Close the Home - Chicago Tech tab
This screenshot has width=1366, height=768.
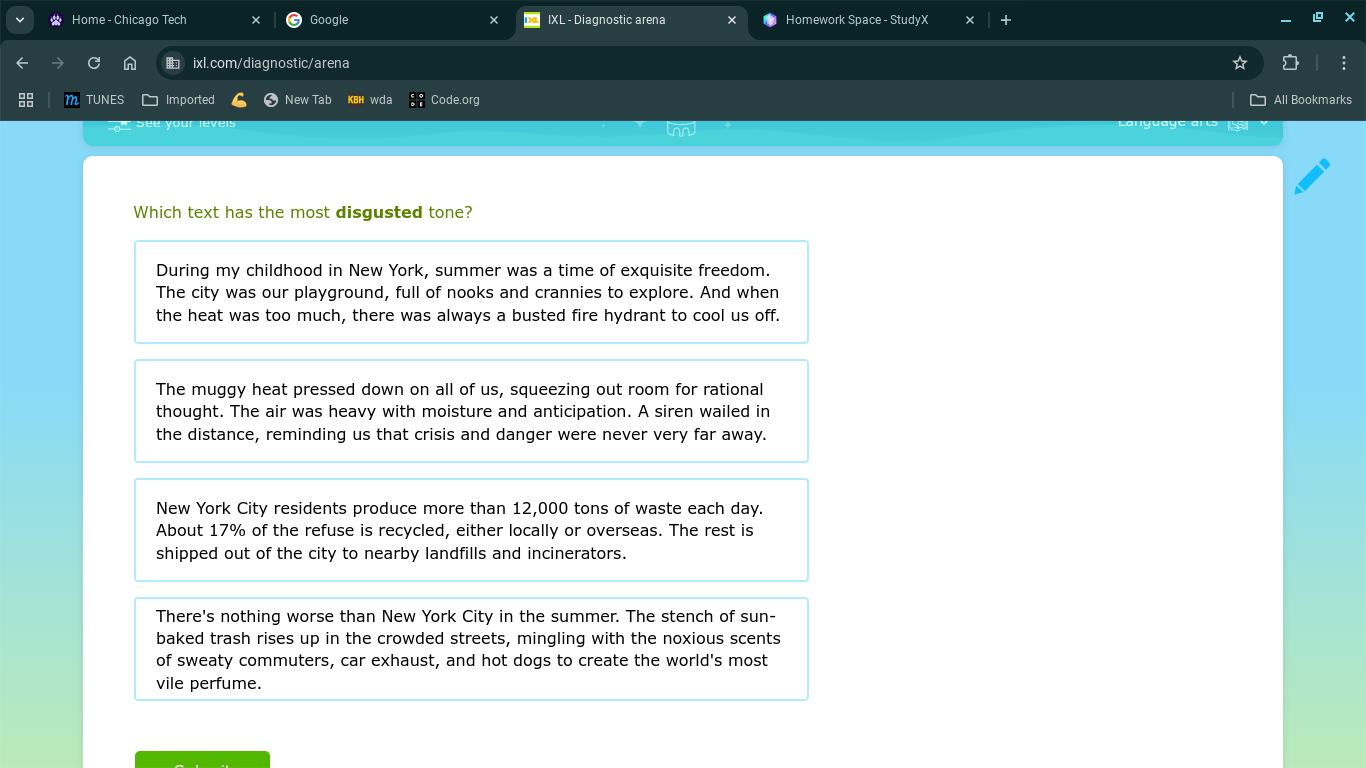[256, 20]
